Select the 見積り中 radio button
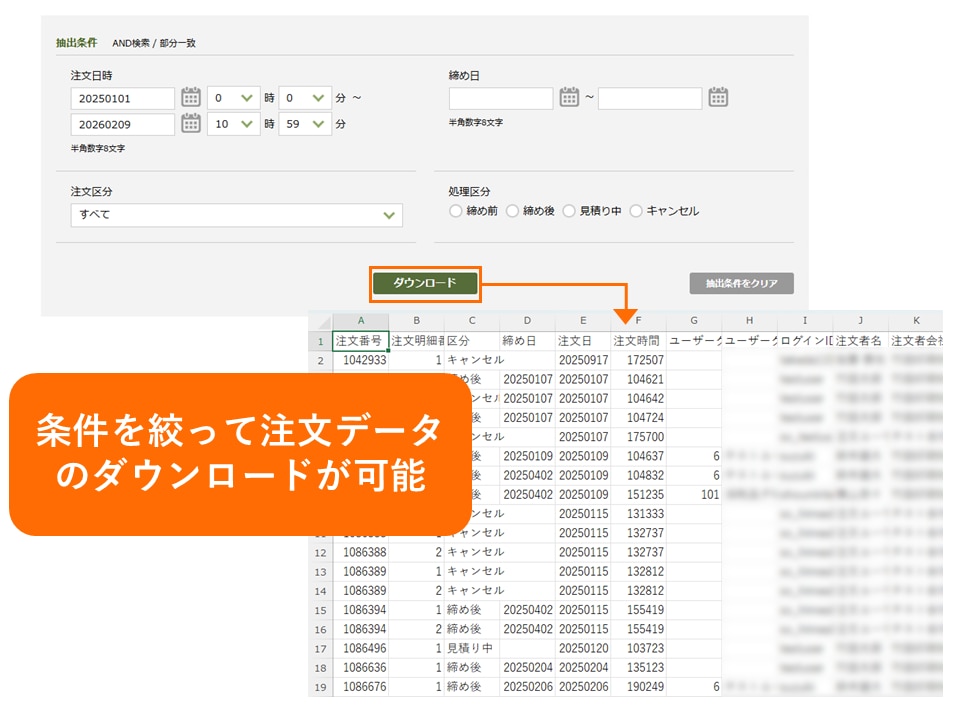This screenshot has width=960, height=720. [x=569, y=211]
